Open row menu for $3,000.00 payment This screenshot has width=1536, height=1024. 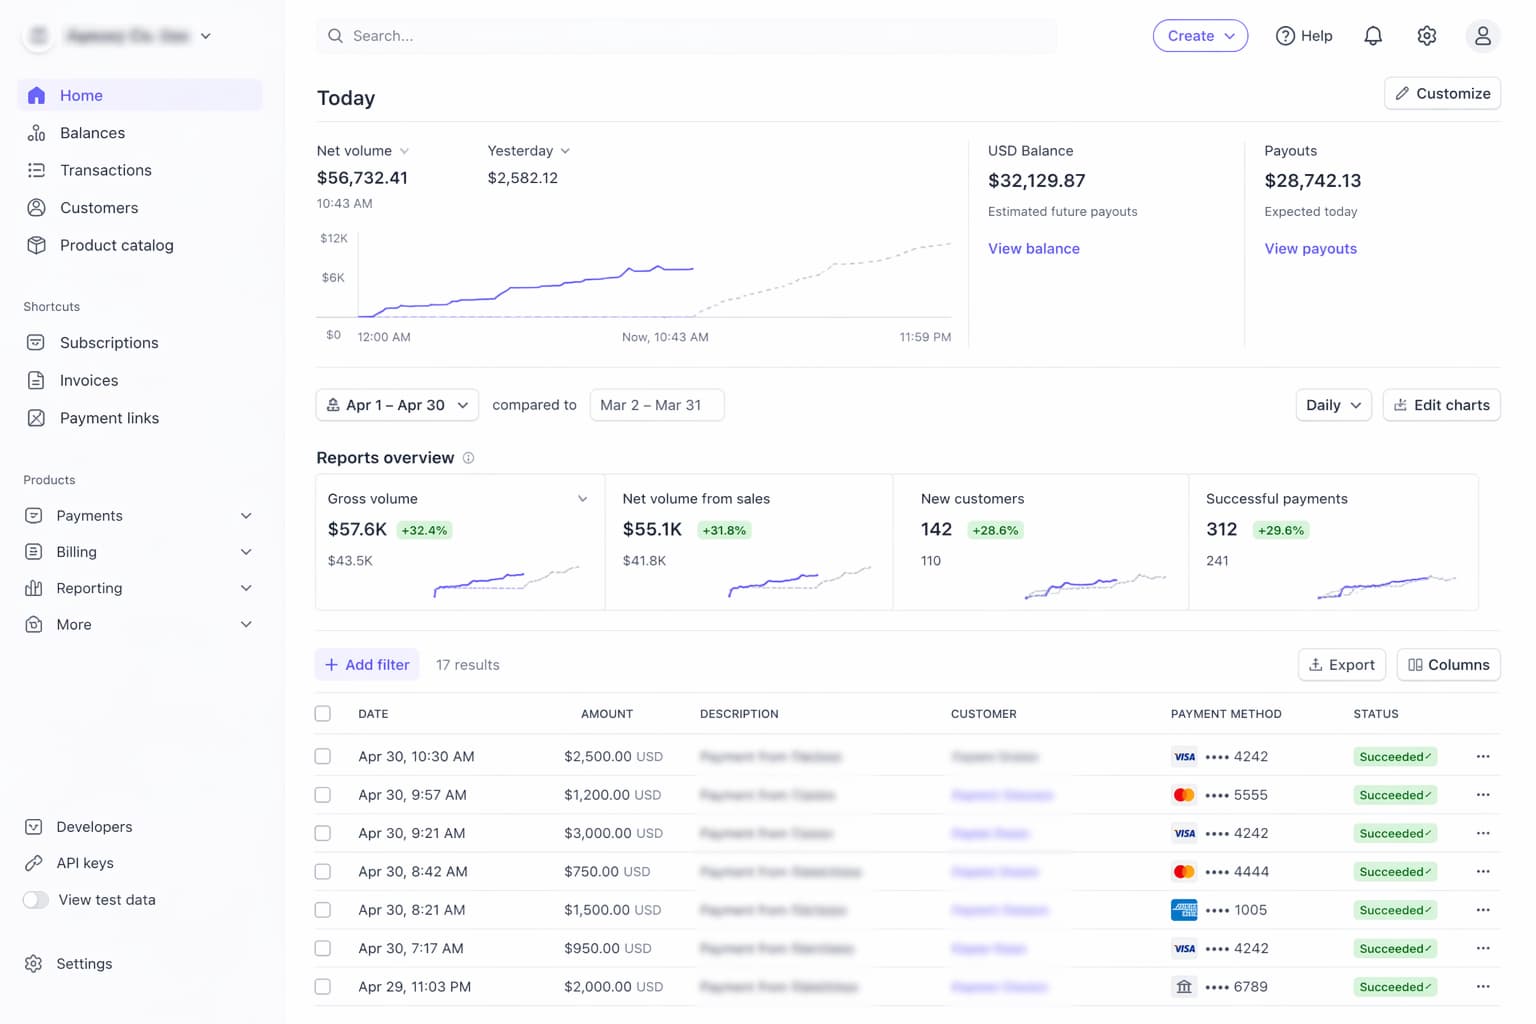[x=1483, y=833]
